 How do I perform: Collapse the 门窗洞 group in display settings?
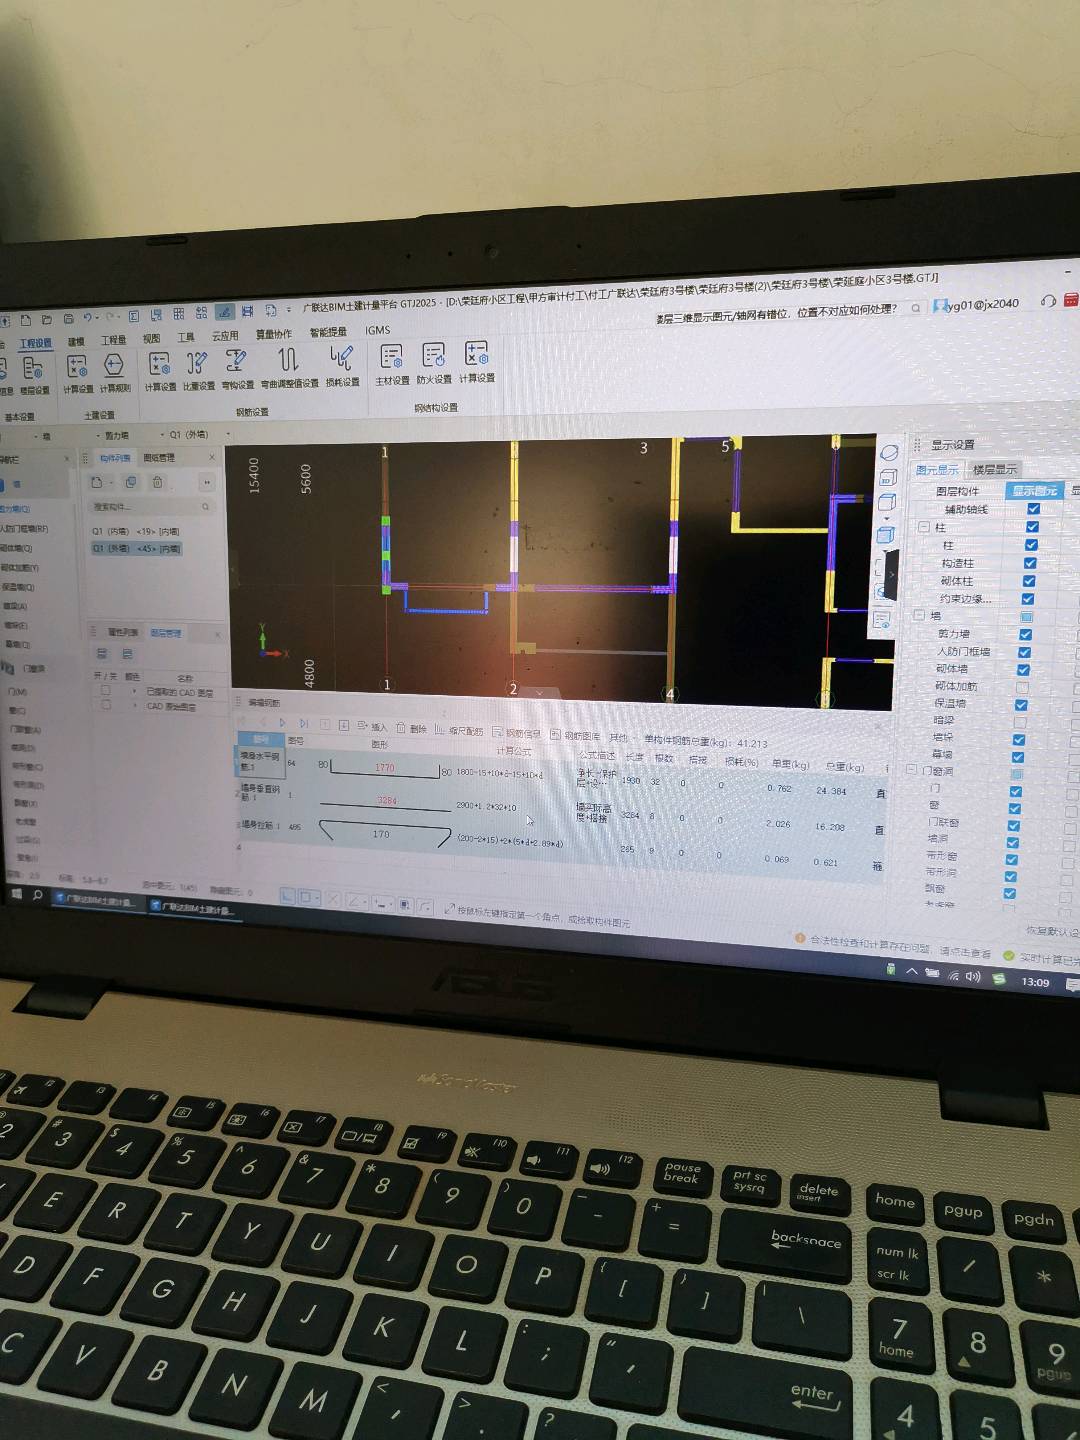[x=912, y=771]
